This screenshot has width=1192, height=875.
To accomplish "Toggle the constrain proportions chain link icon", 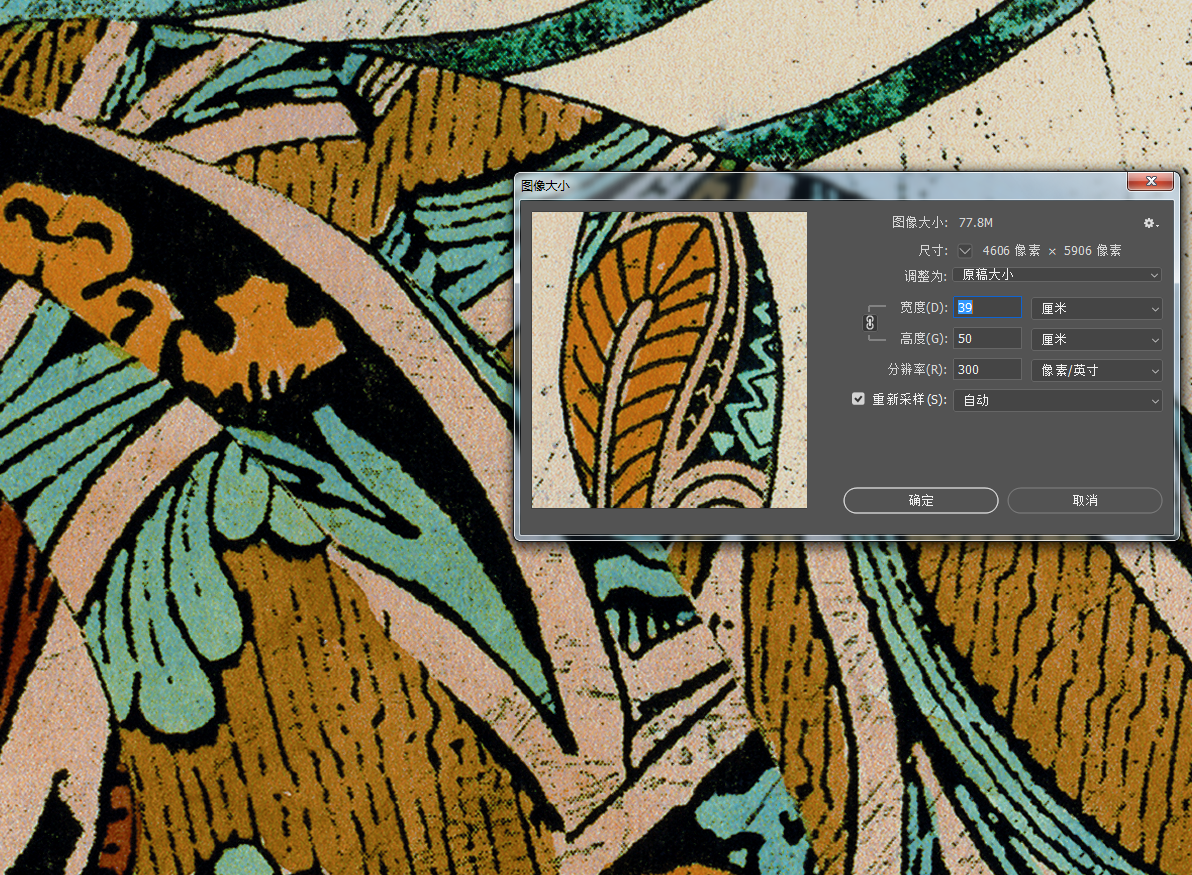I will (x=870, y=323).
